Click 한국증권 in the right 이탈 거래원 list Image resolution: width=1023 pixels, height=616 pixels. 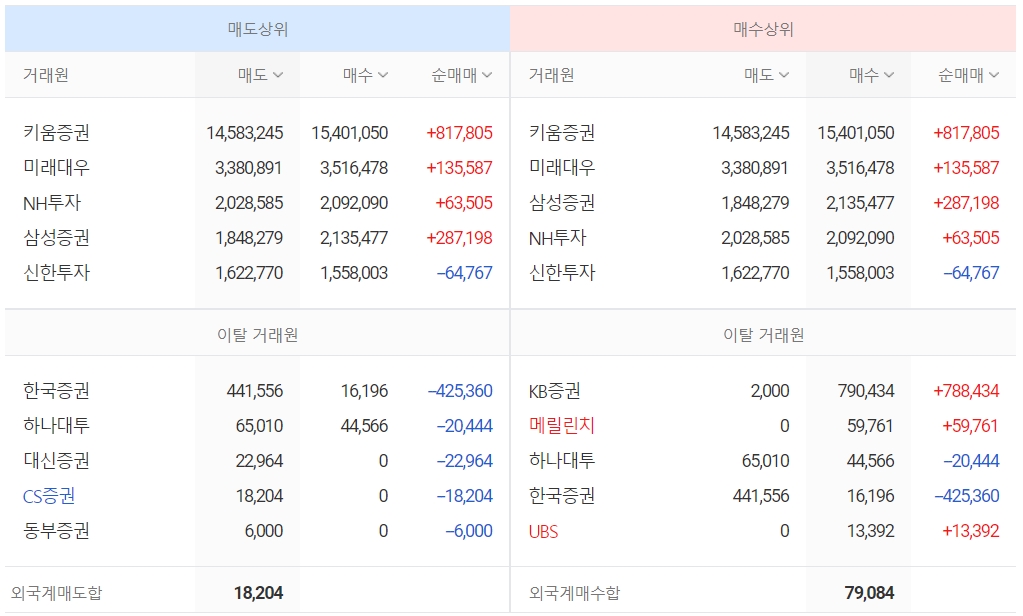(562, 496)
